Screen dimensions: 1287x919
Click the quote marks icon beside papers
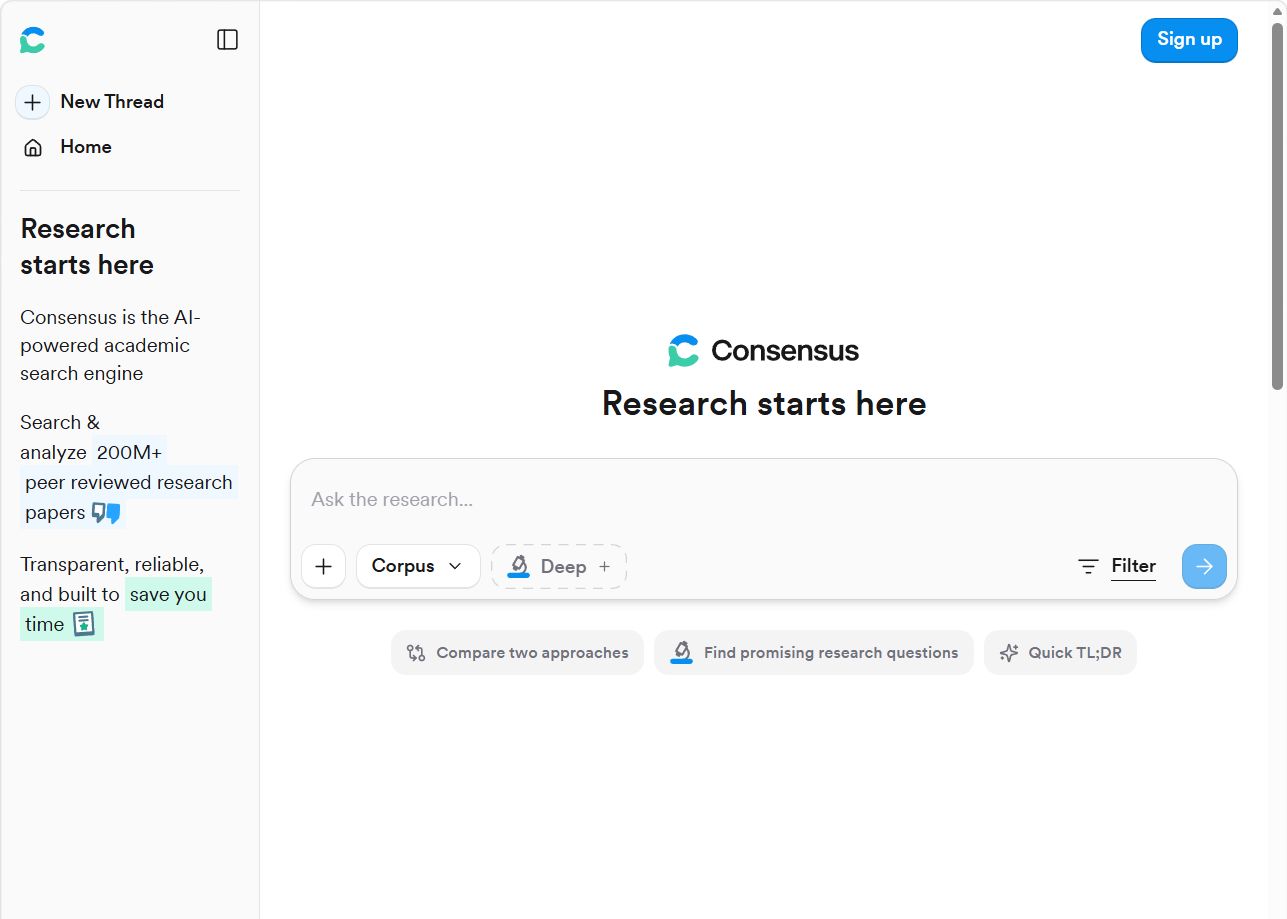[x=106, y=513]
